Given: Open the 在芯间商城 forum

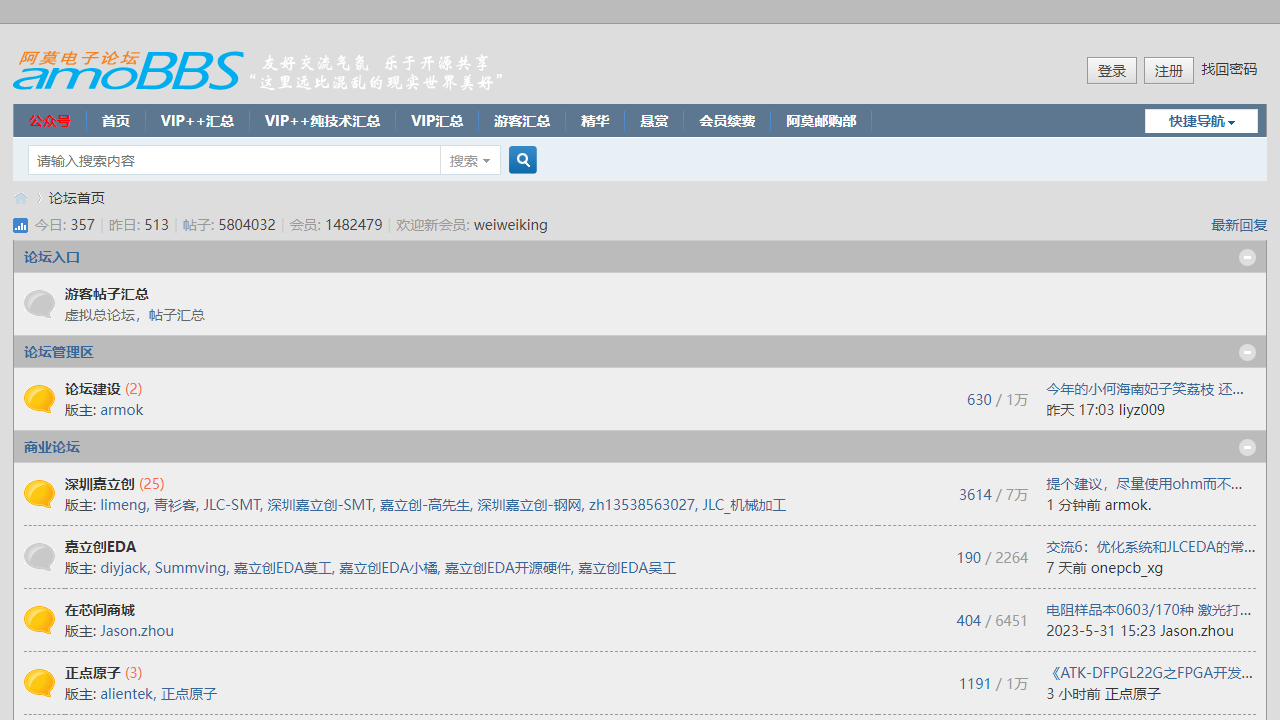Looking at the screenshot, I should coord(100,610).
